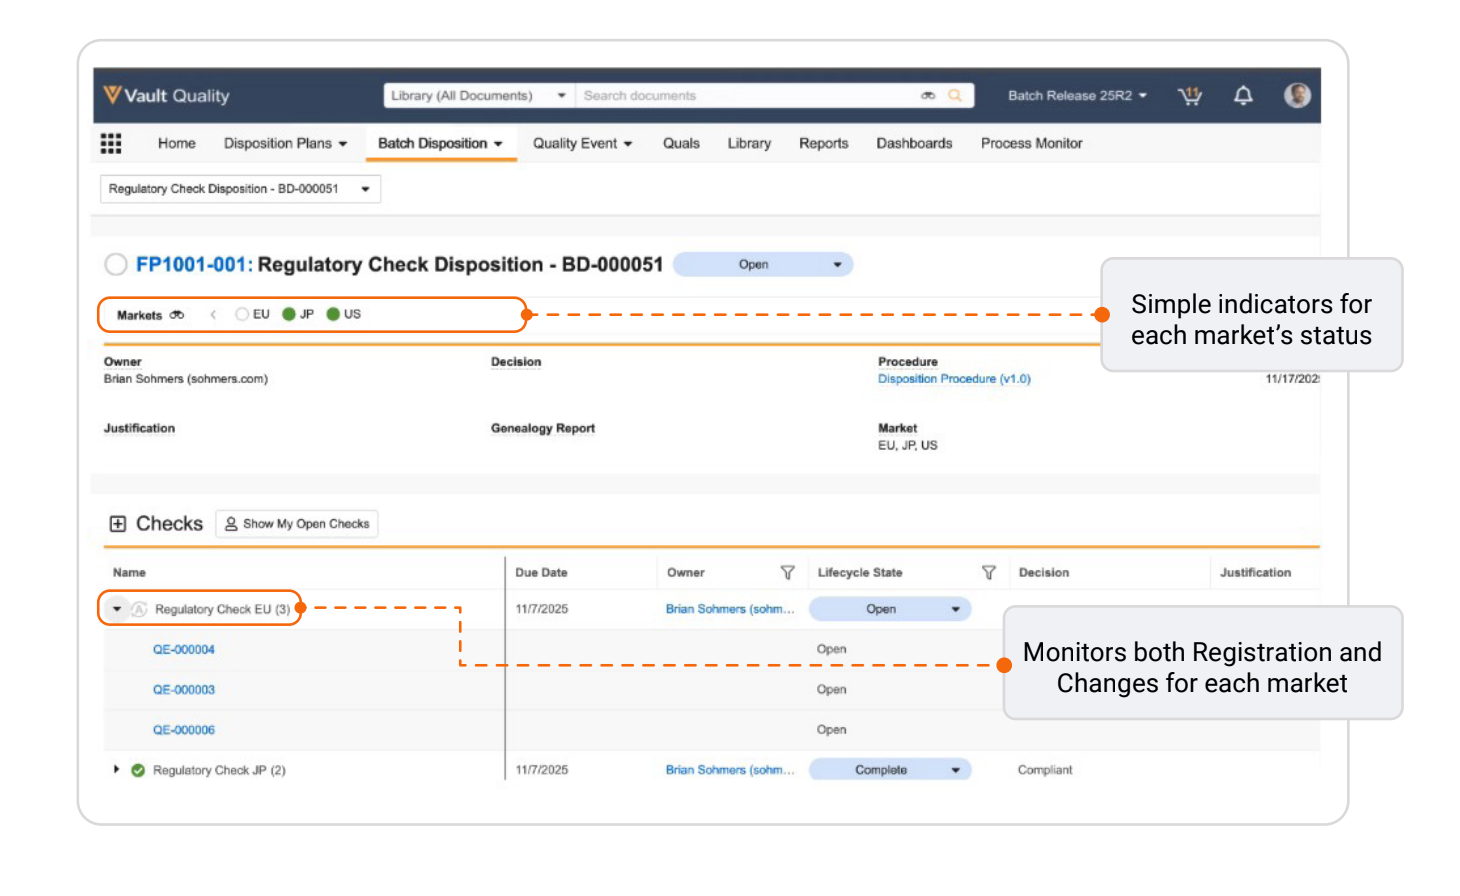
Task: Open the user profile avatar
Action: coord(1297,95)
